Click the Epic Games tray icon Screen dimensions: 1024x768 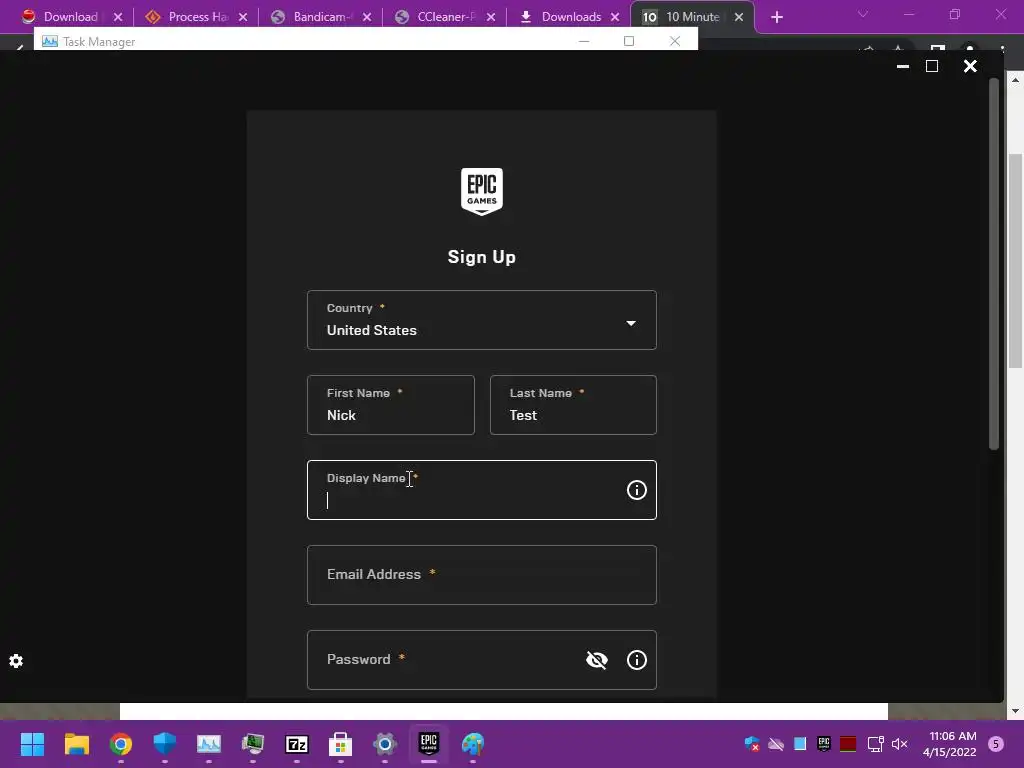point(824,744)
